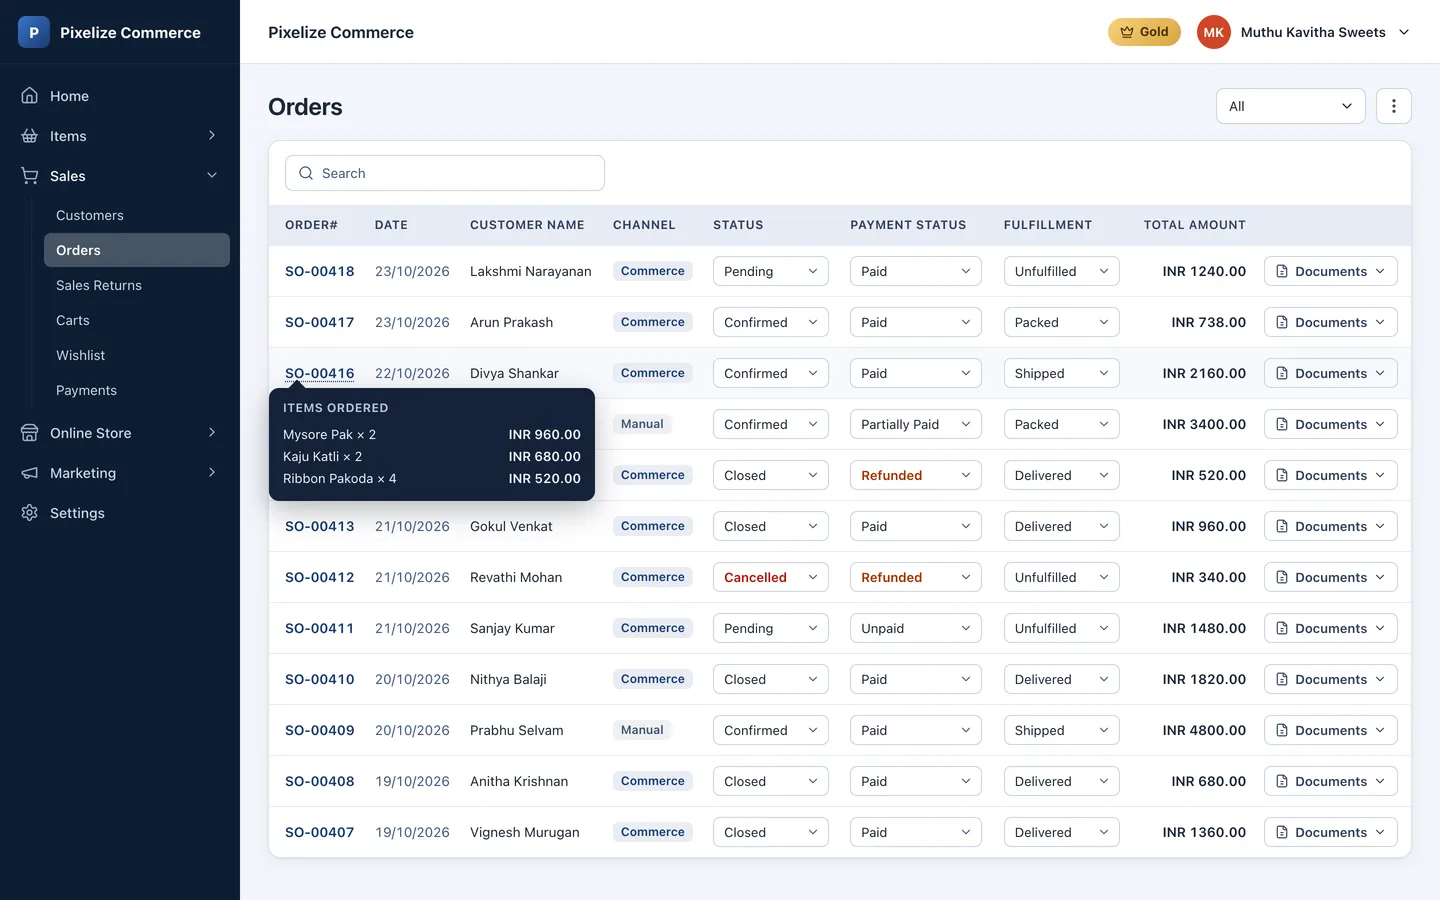Click the Marketing megaphone icon
This screenshot has width=1440, height=900.
click(x=30, y=473)
